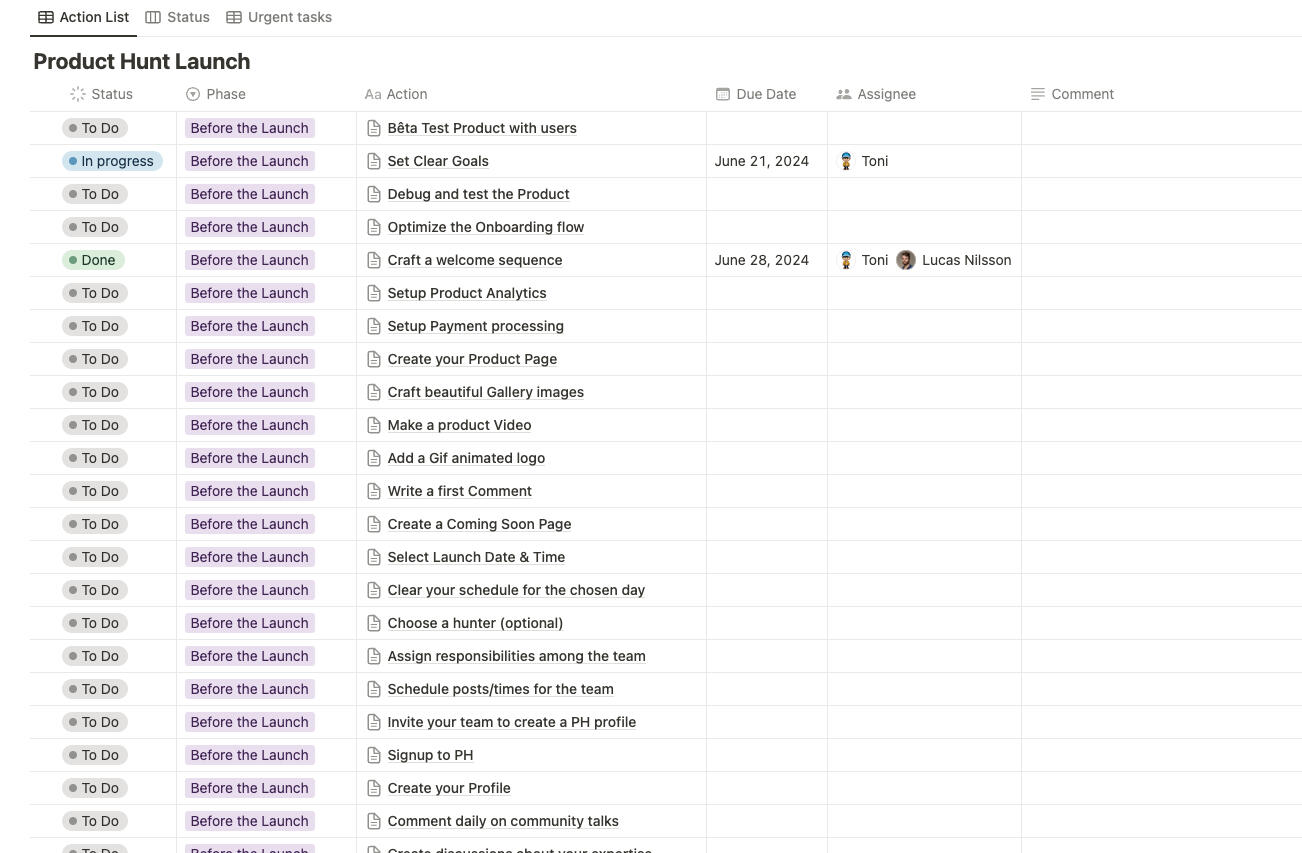Click Before the Launch tag on first row
1302x853 pixels.
click(249, 128)
